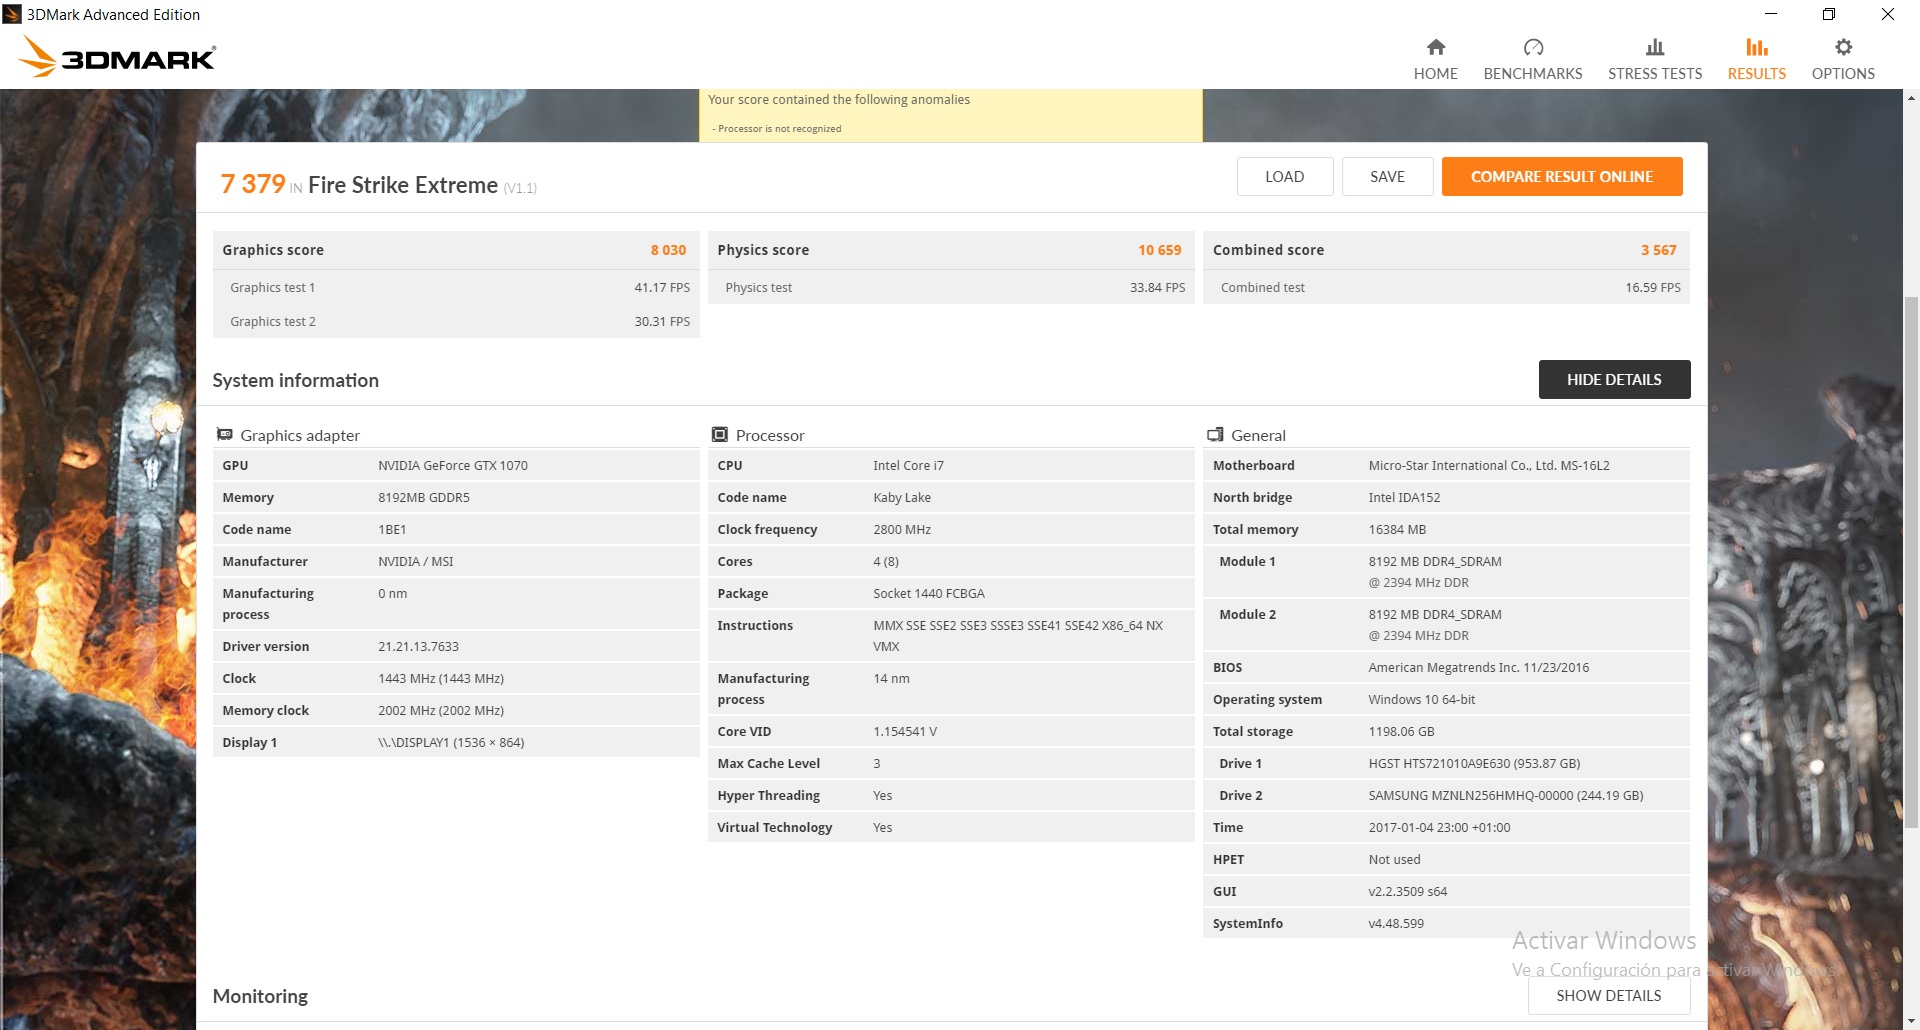1920x1030 pixels.
Task: Minimize the 3DMark window
Action: pos(1770,14)
